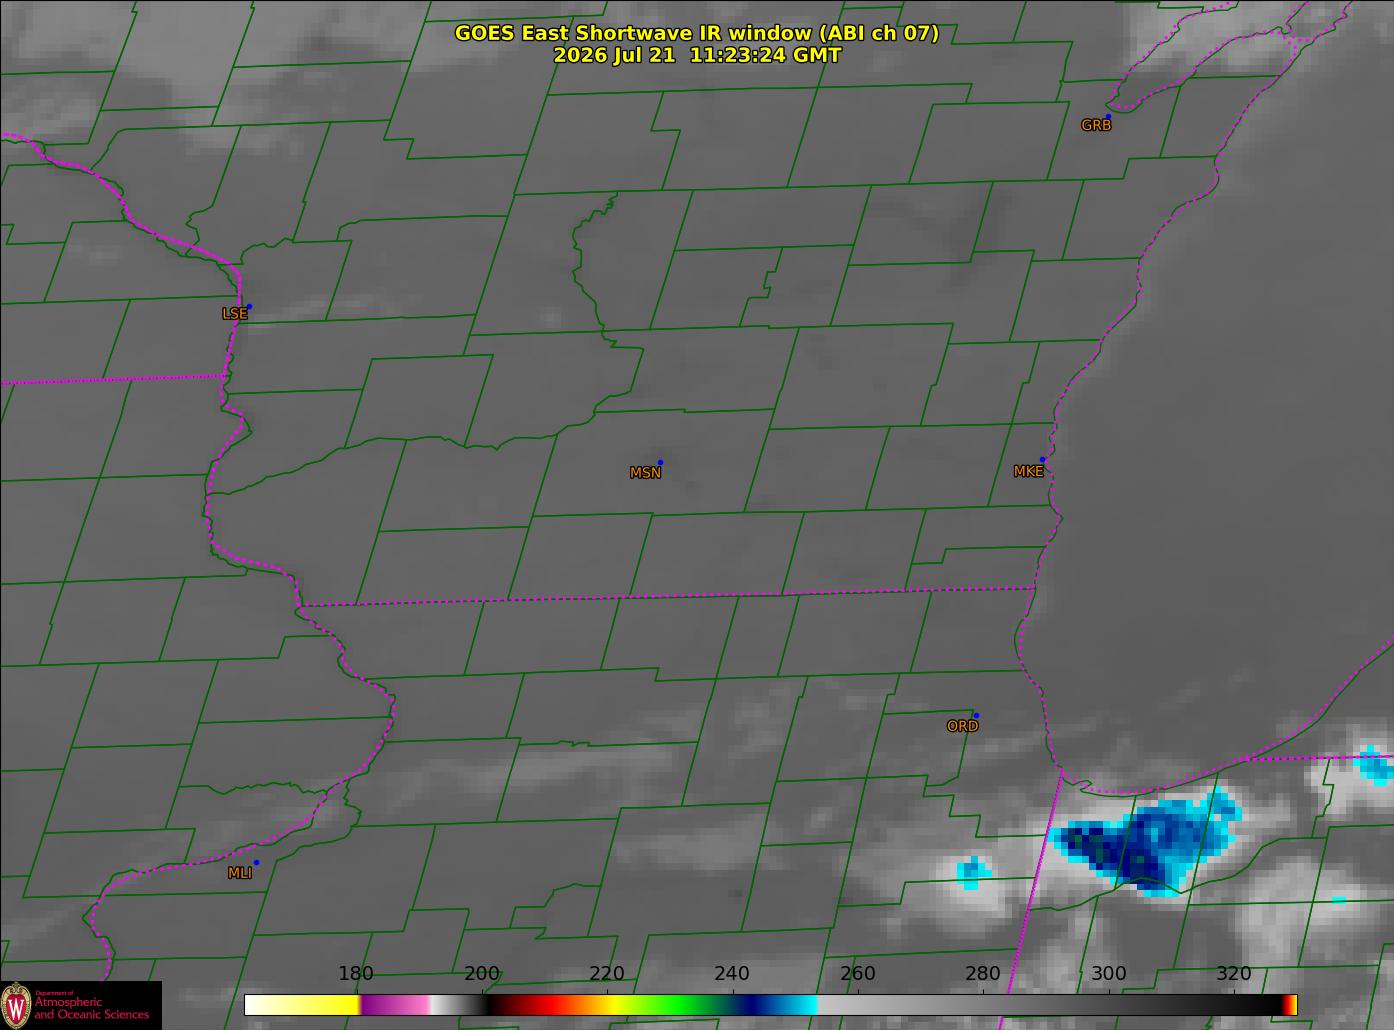The image size is (1394, 1030).
Task: Click the 240 label on the colorbar
Action: click(x=732, y=974)
